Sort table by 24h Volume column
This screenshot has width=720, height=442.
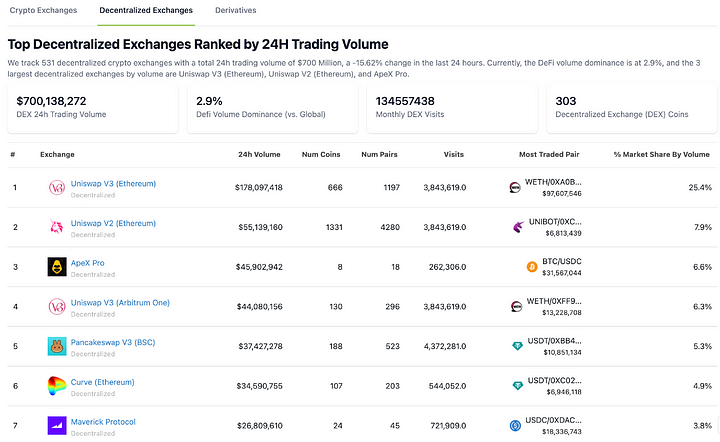point(259,154)
